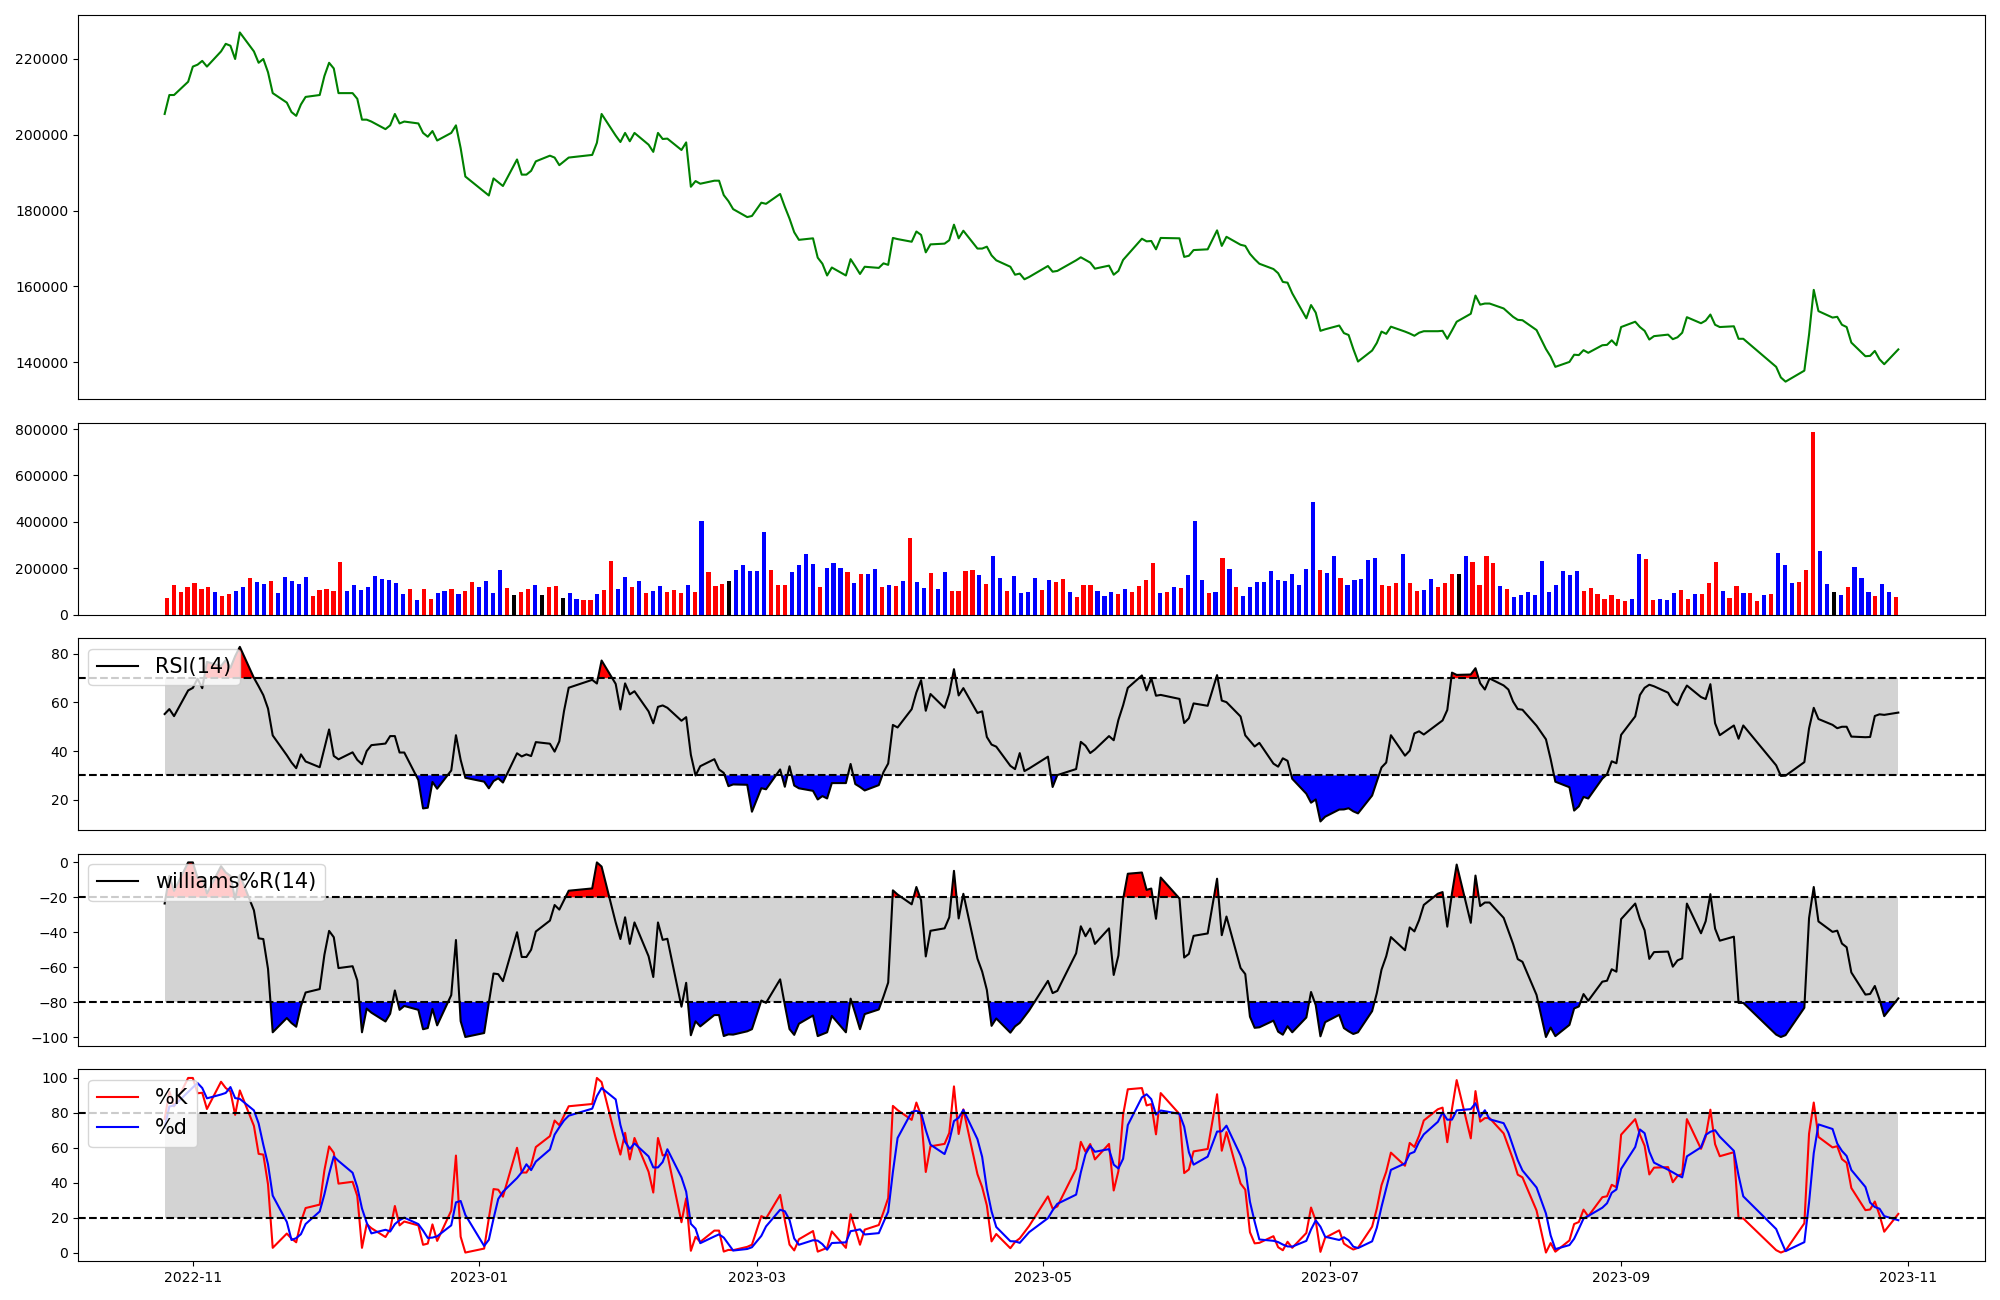
Task: Click the October 2023 price spike peak
Action: coord(1813,291)
